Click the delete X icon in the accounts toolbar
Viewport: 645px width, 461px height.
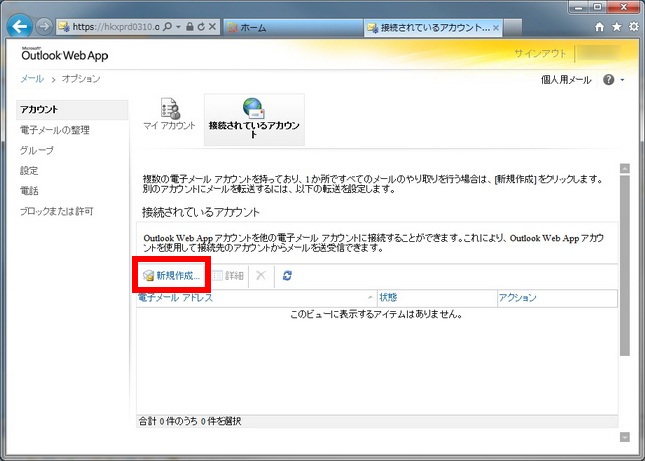click(x=260, y=275)
